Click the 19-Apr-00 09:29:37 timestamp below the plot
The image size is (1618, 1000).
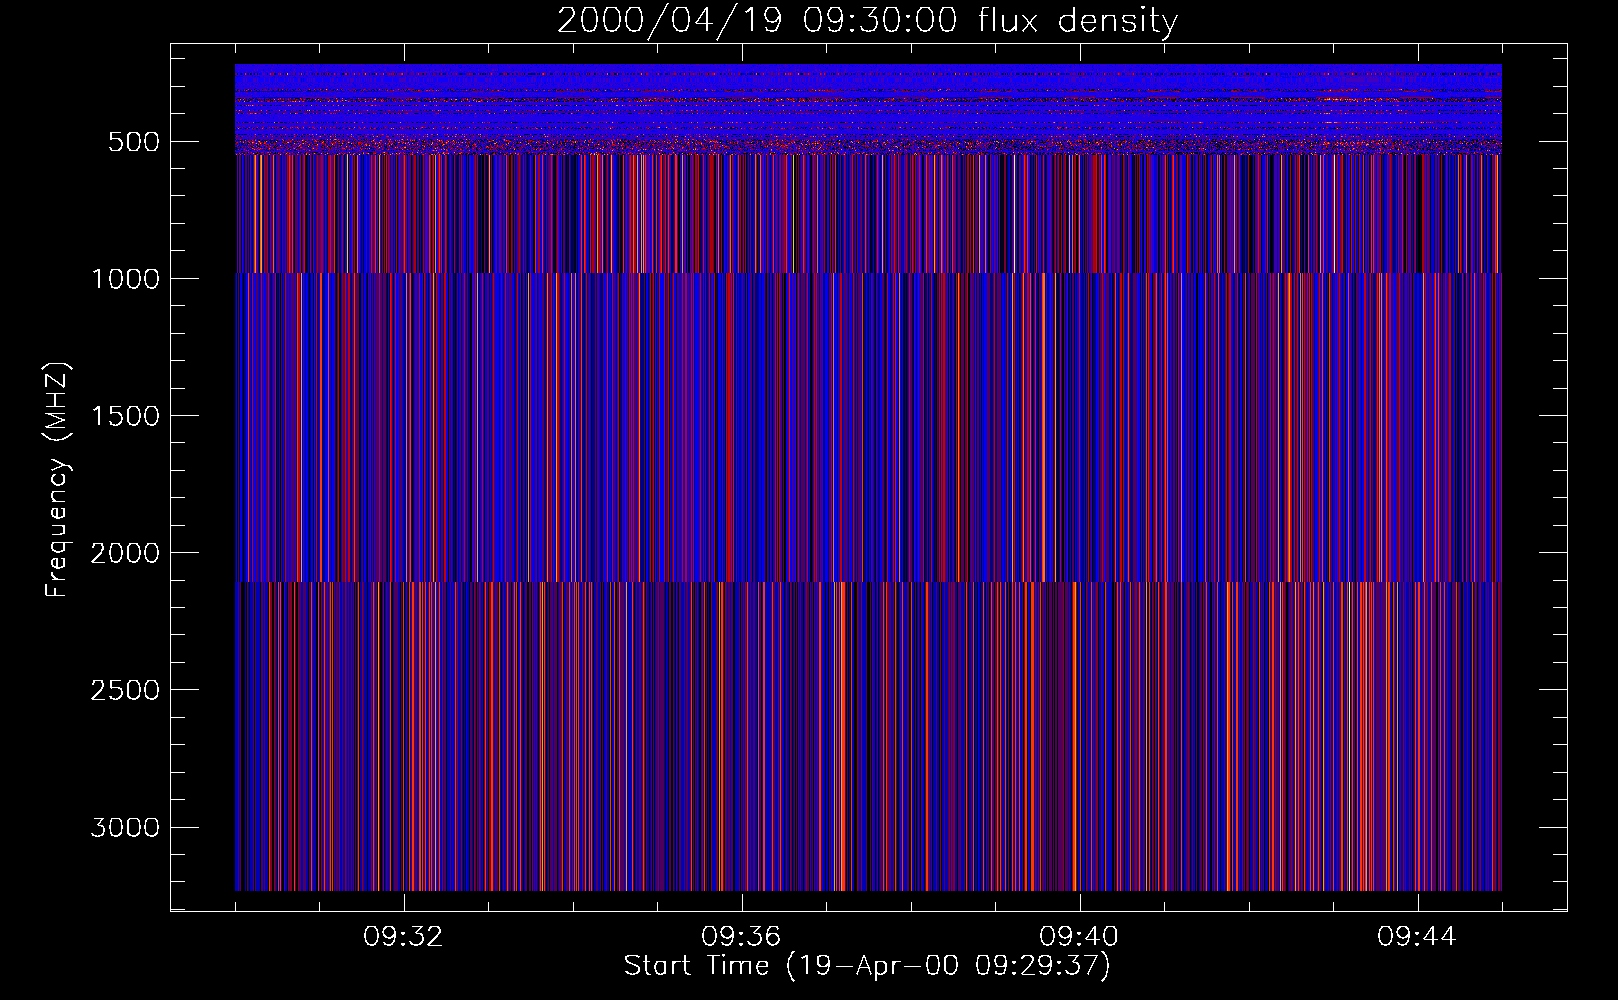(x=947, y=966)
